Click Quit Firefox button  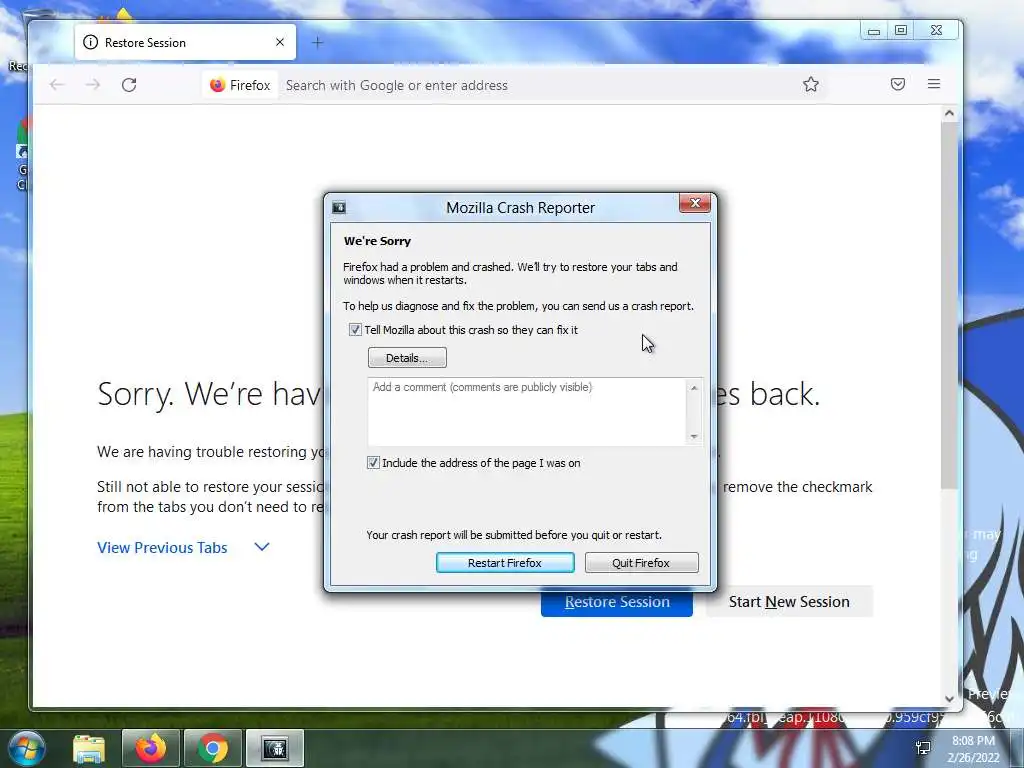[641, 563]
